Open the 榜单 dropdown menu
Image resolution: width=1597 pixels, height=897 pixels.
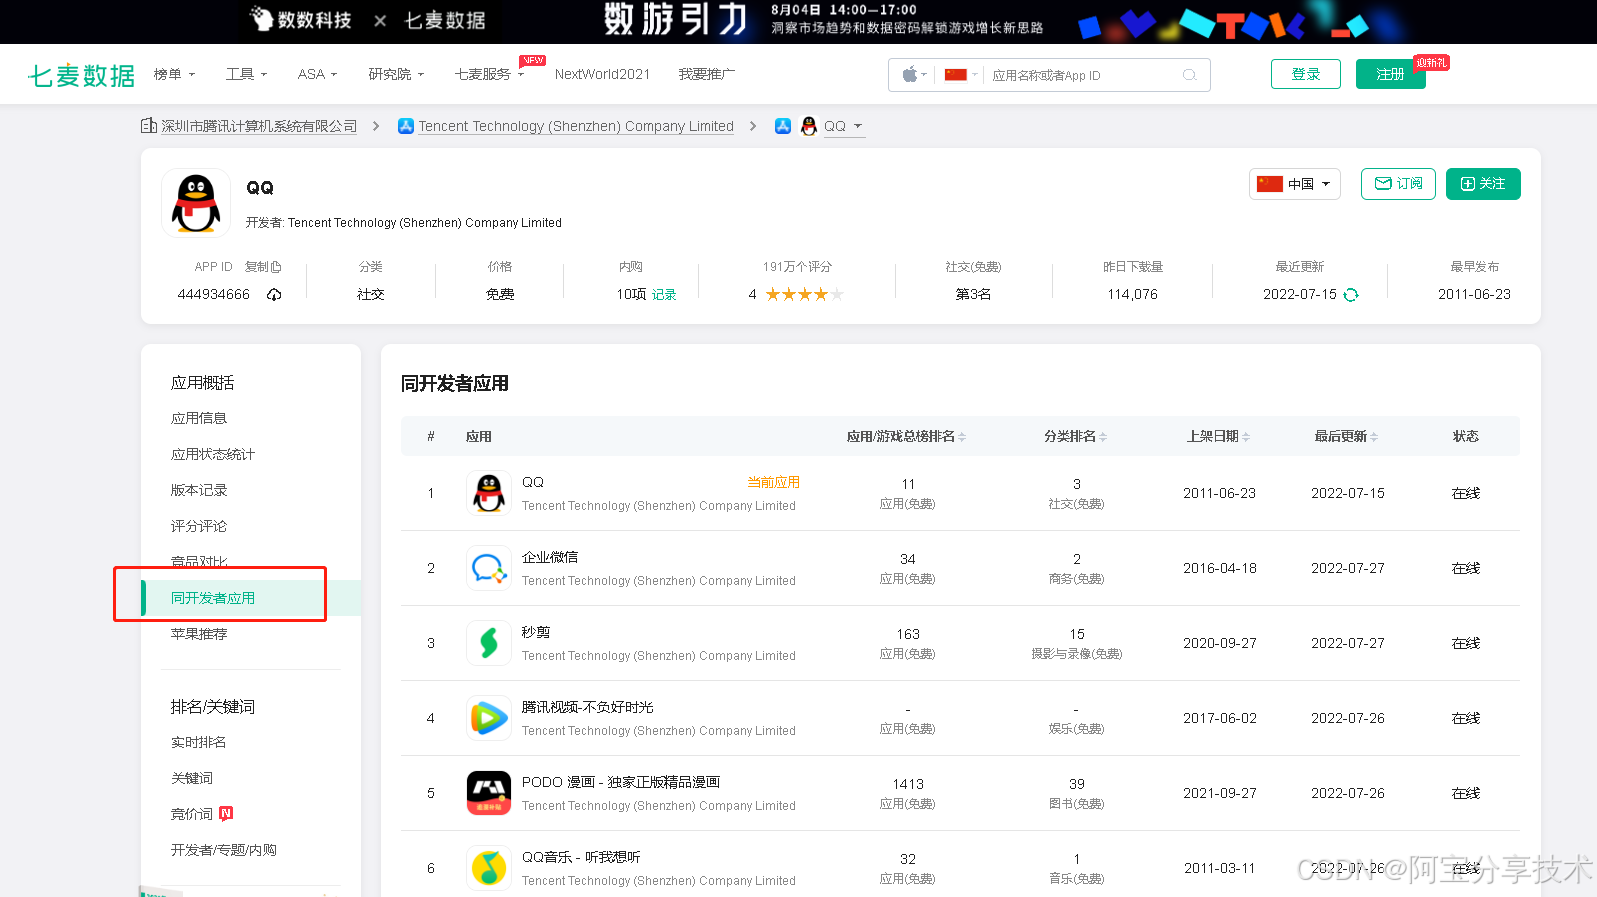(x=174, y=74)
